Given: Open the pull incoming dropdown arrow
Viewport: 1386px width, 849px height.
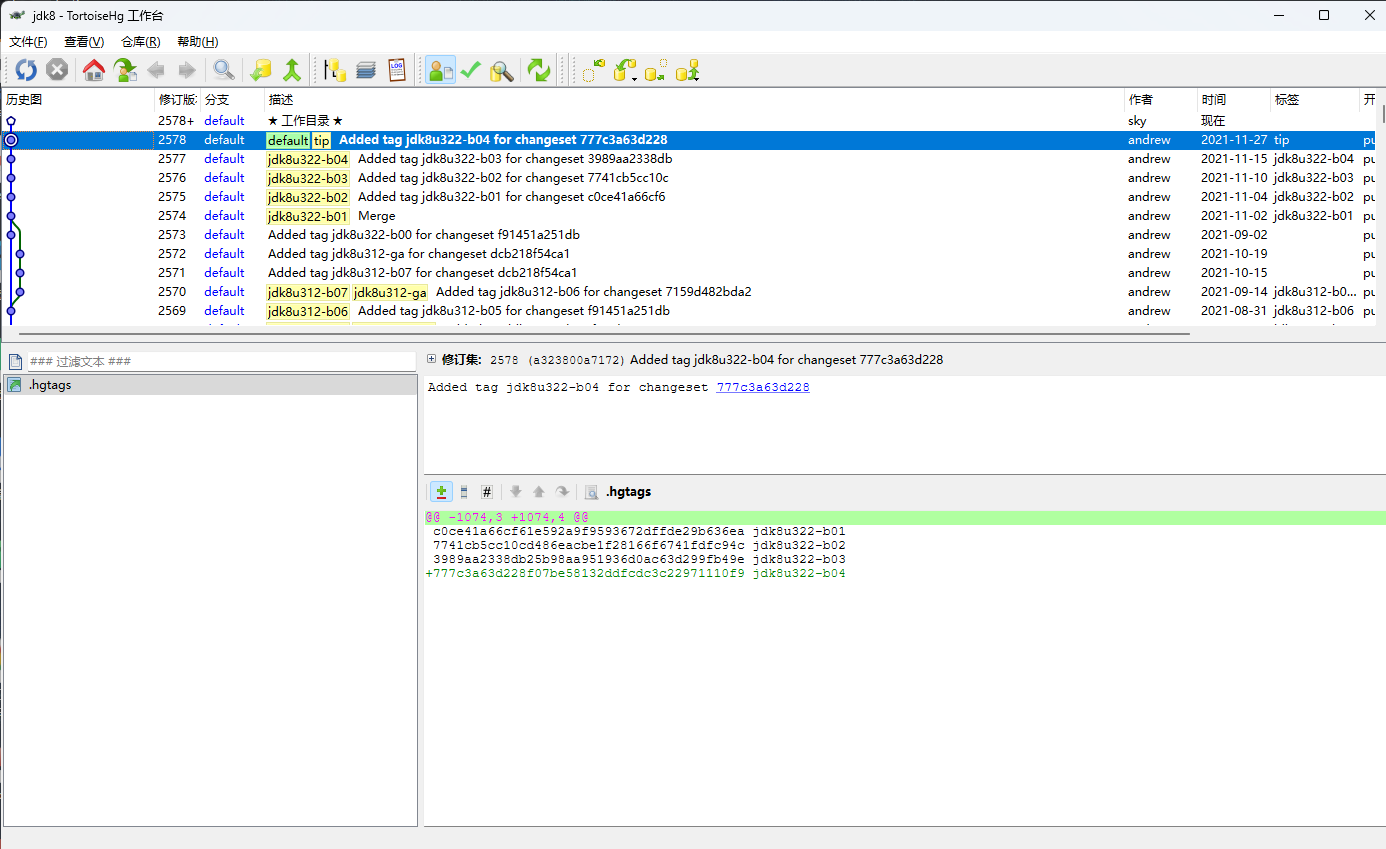Looking at the screenshot, I should click(x=635, y=78).
